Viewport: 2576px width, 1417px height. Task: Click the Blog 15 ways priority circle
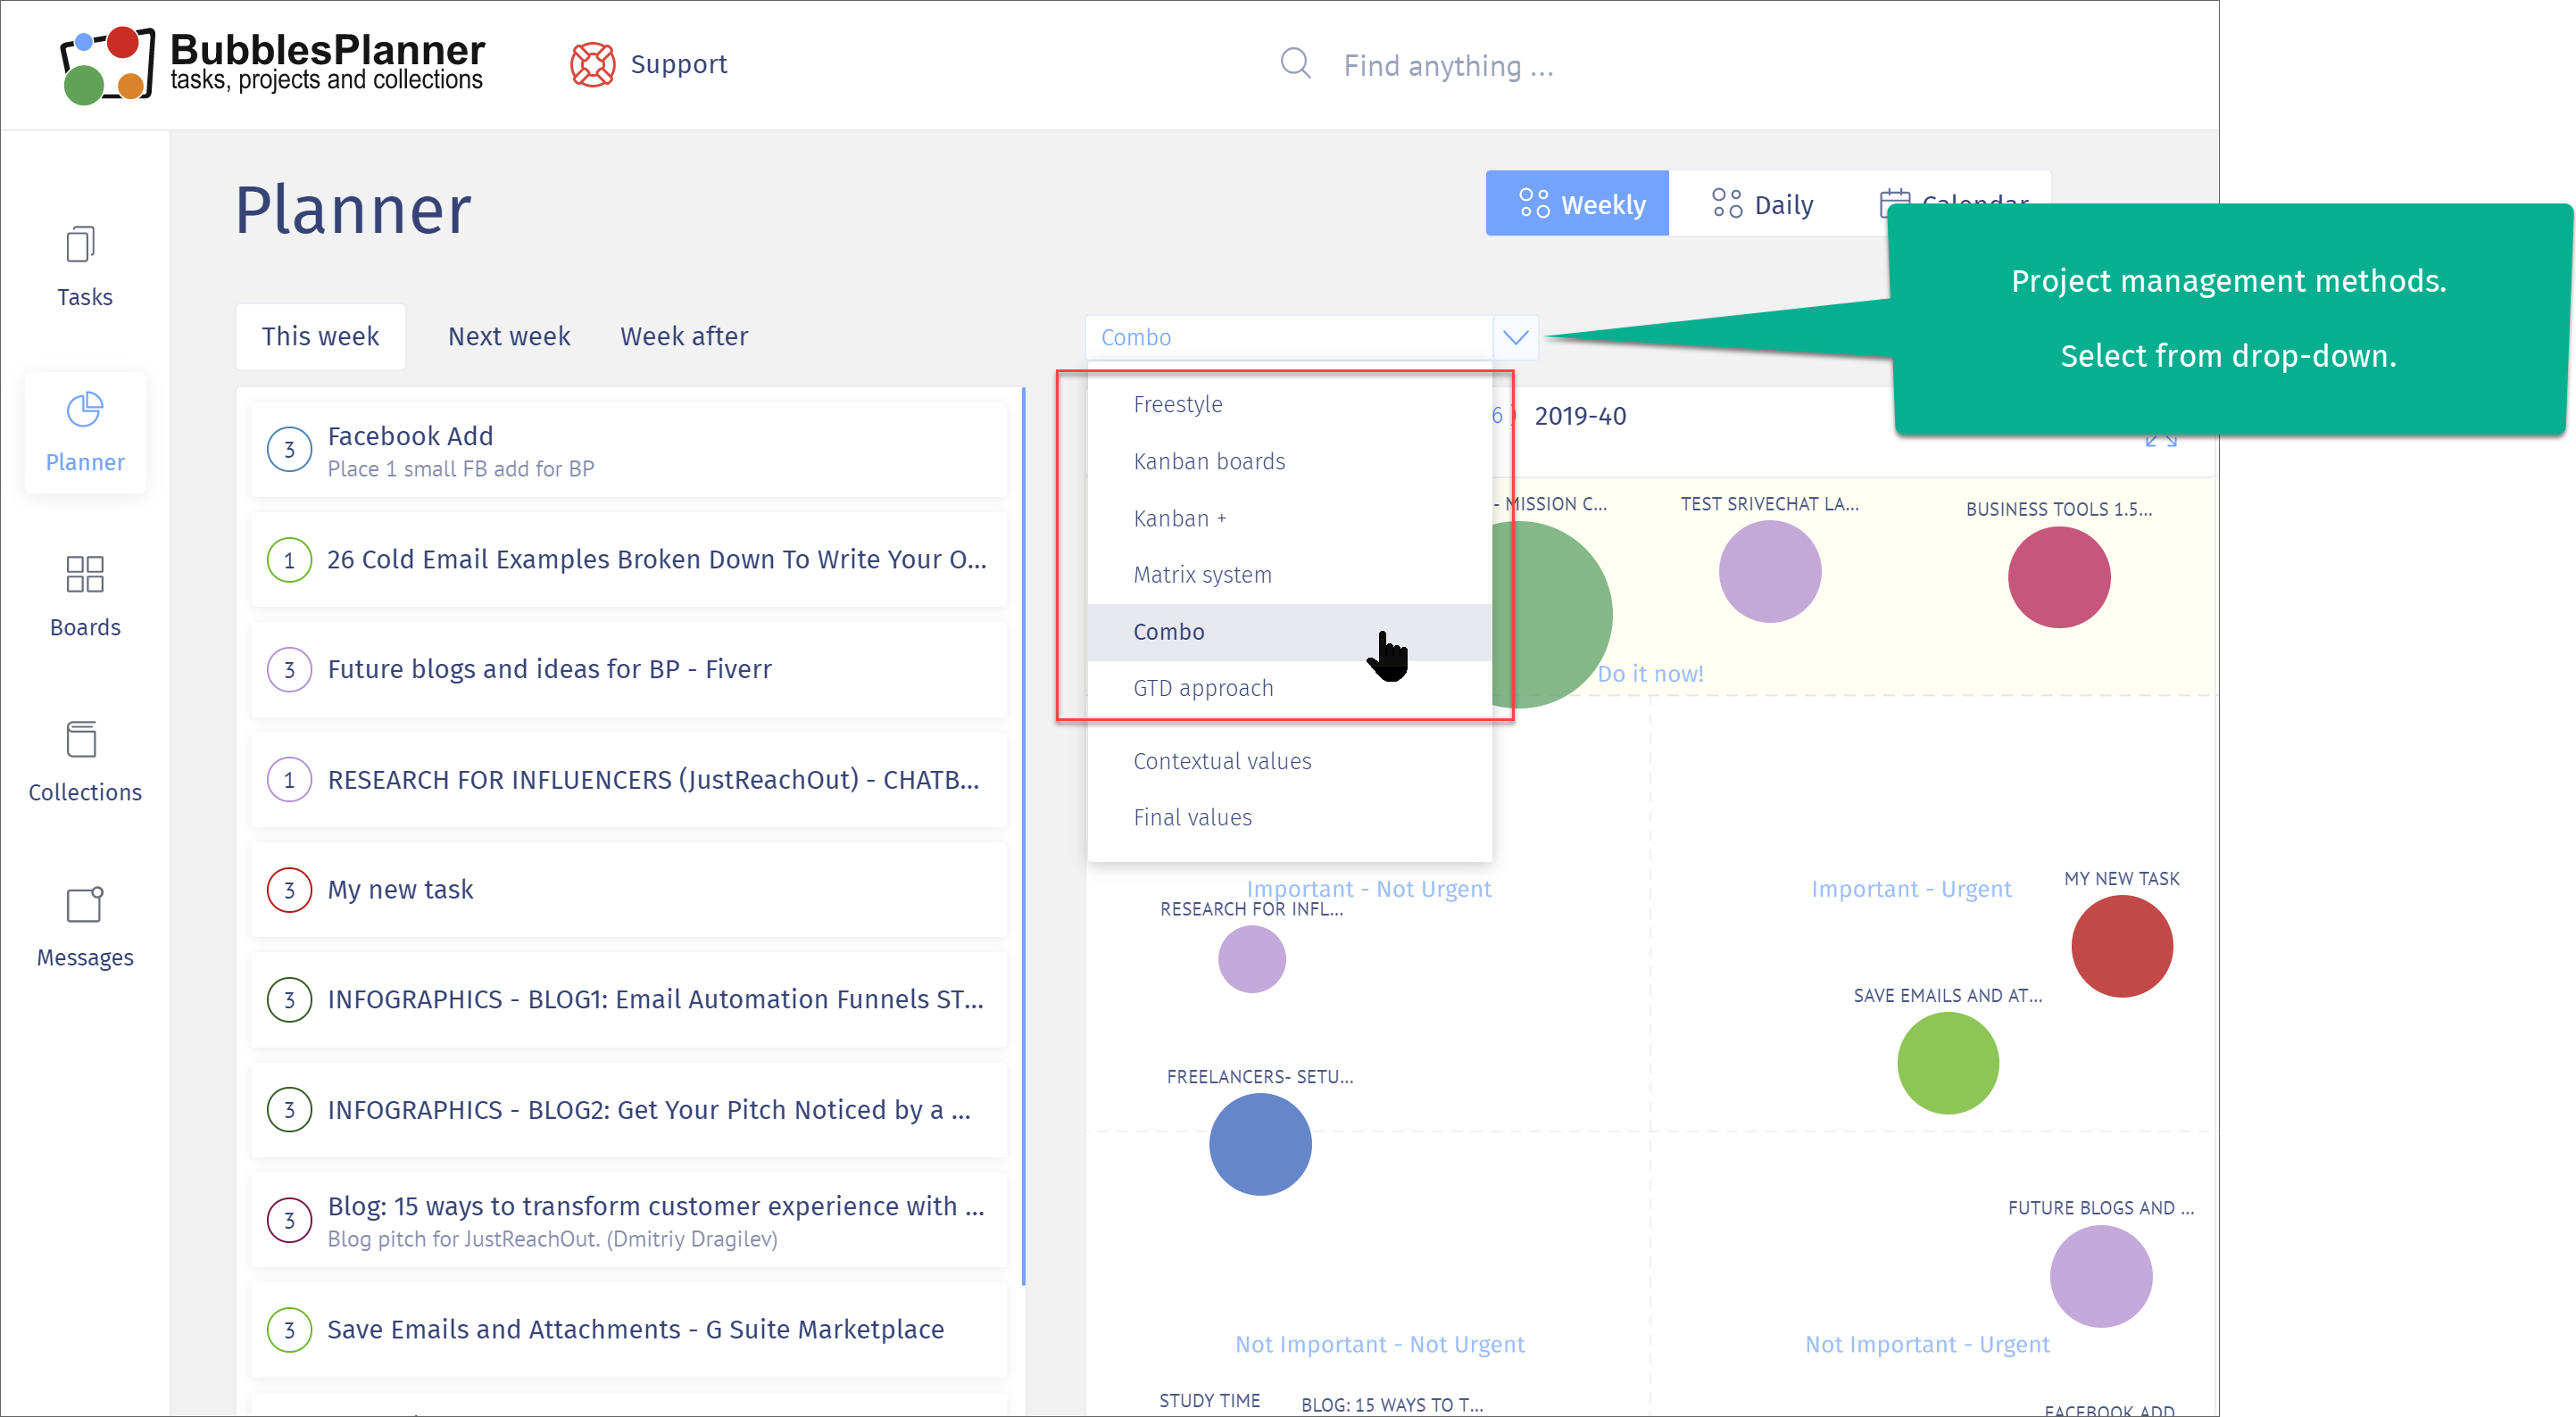click(x=289, y=1220)
